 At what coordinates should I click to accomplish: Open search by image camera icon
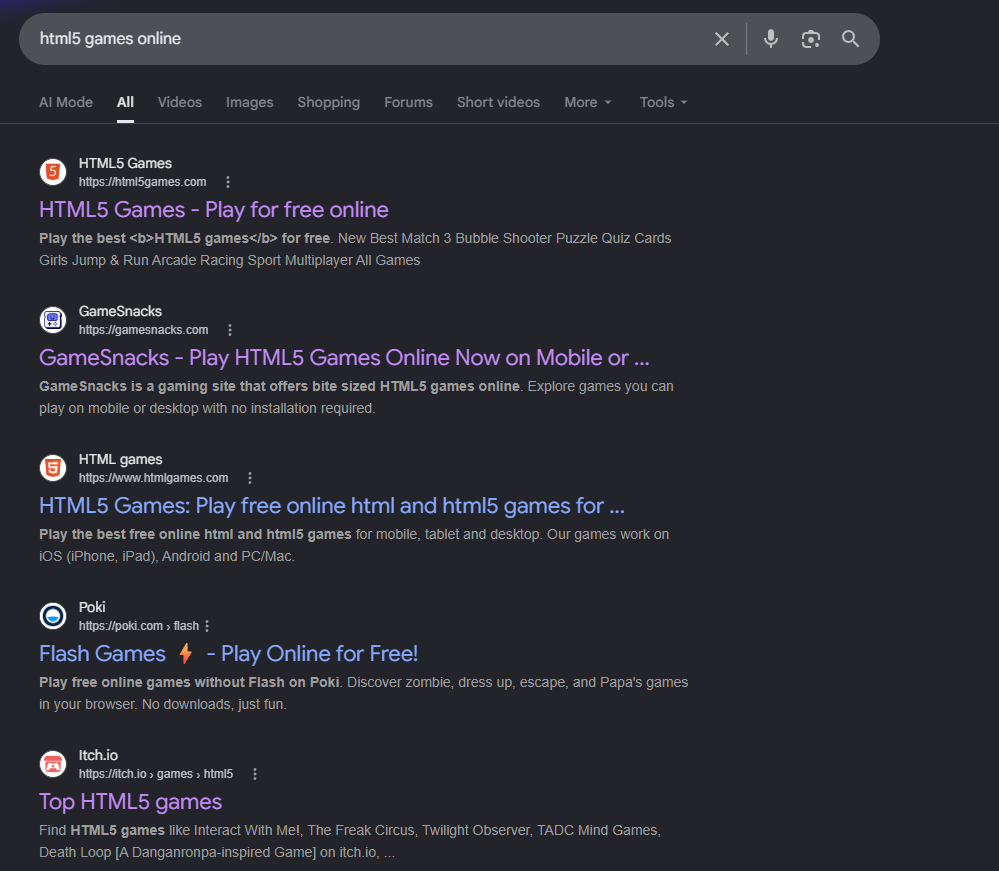tap(810, 39)
